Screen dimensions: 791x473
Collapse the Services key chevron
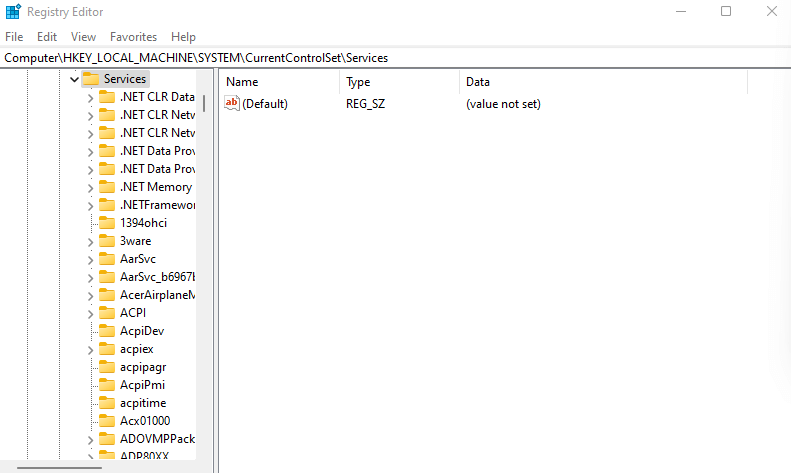point(74,79)
